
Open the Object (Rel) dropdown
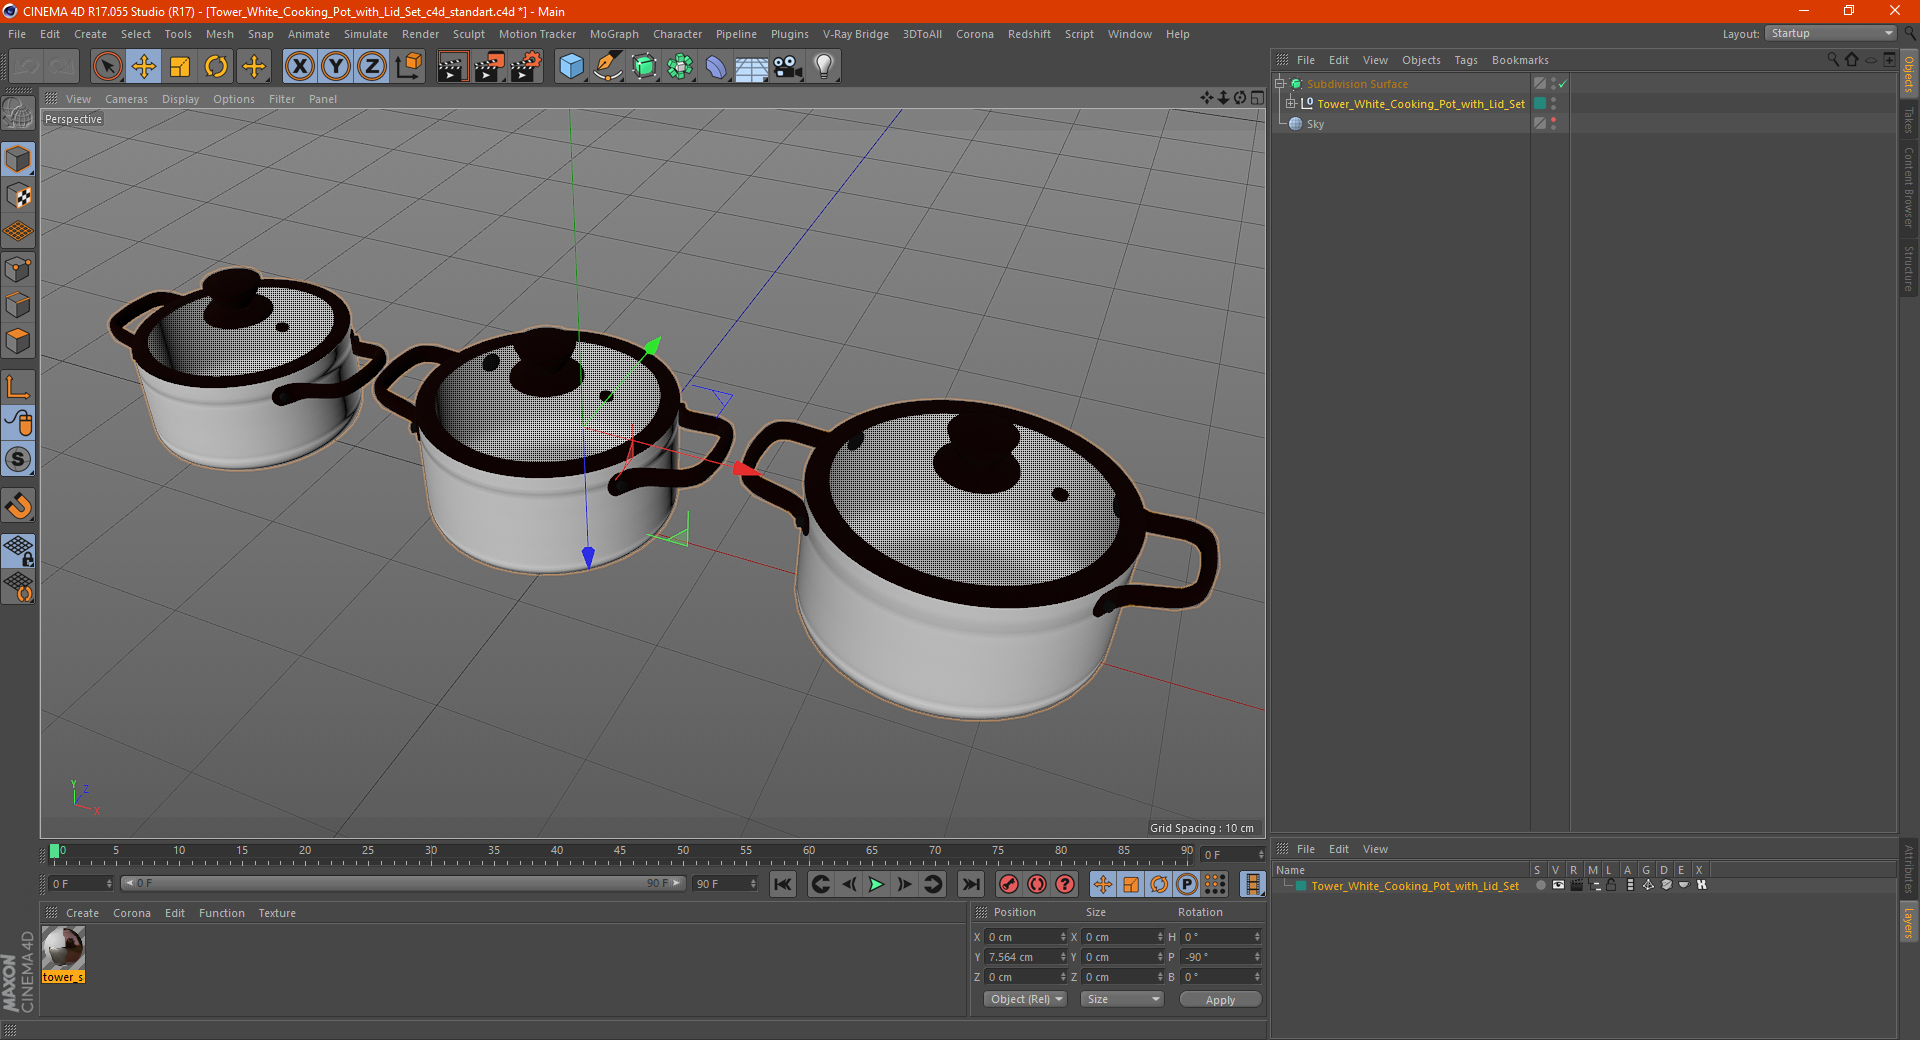coord(1026,999)
